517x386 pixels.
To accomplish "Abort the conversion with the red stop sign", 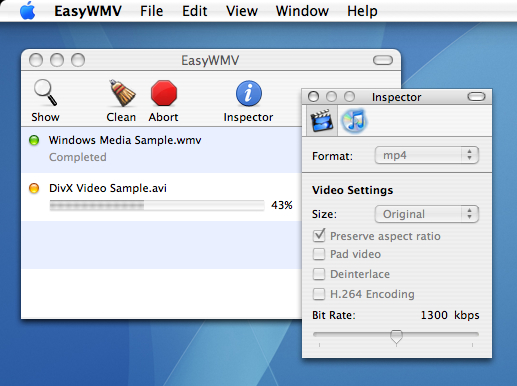I will pos(164,93).
